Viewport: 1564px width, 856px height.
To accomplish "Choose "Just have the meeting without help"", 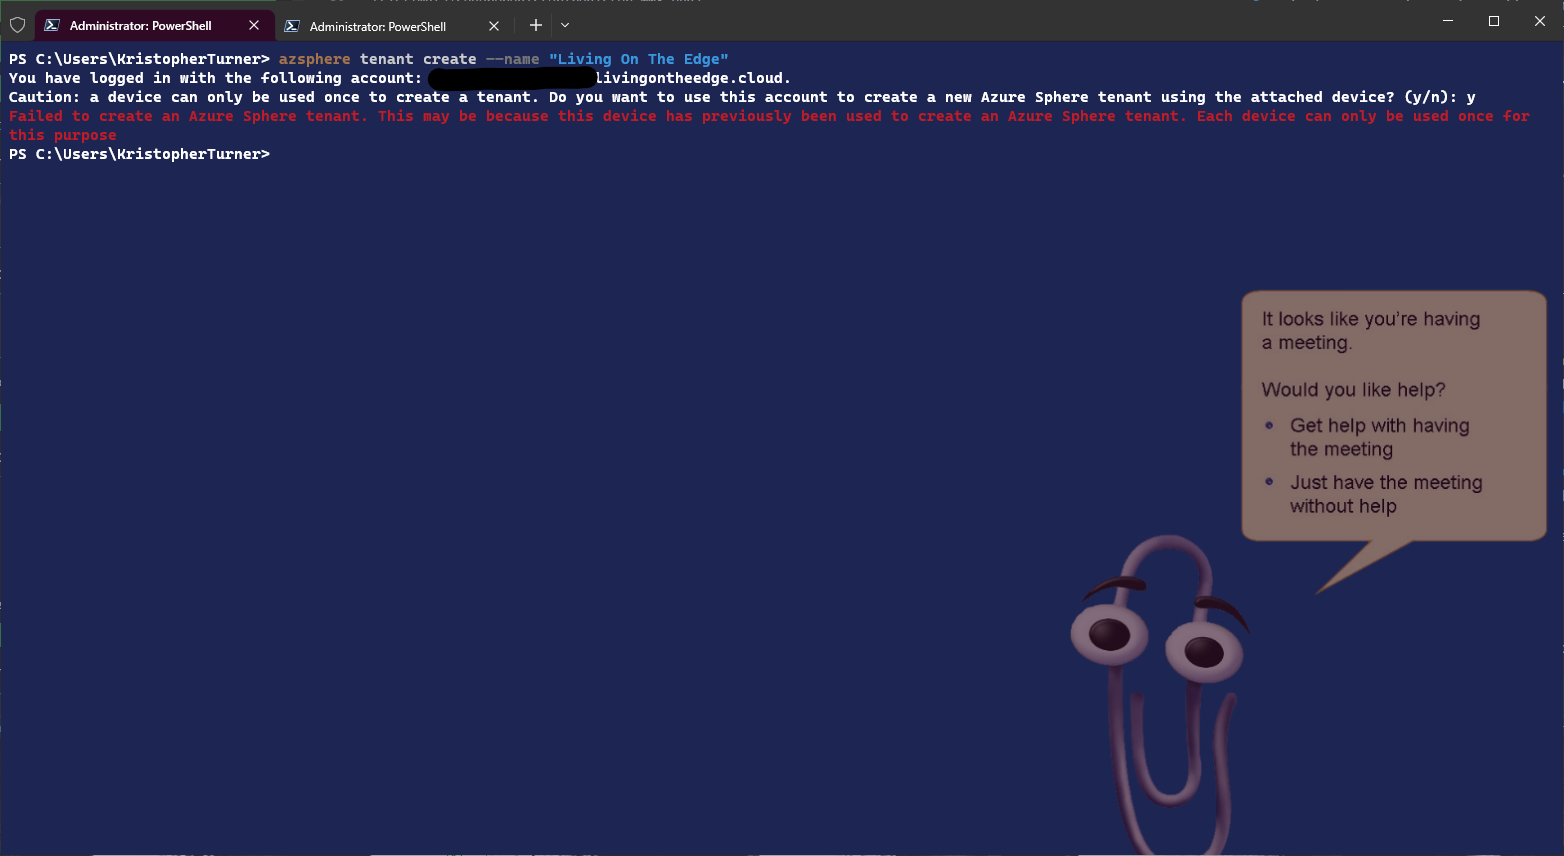I will pos(1385,494).
